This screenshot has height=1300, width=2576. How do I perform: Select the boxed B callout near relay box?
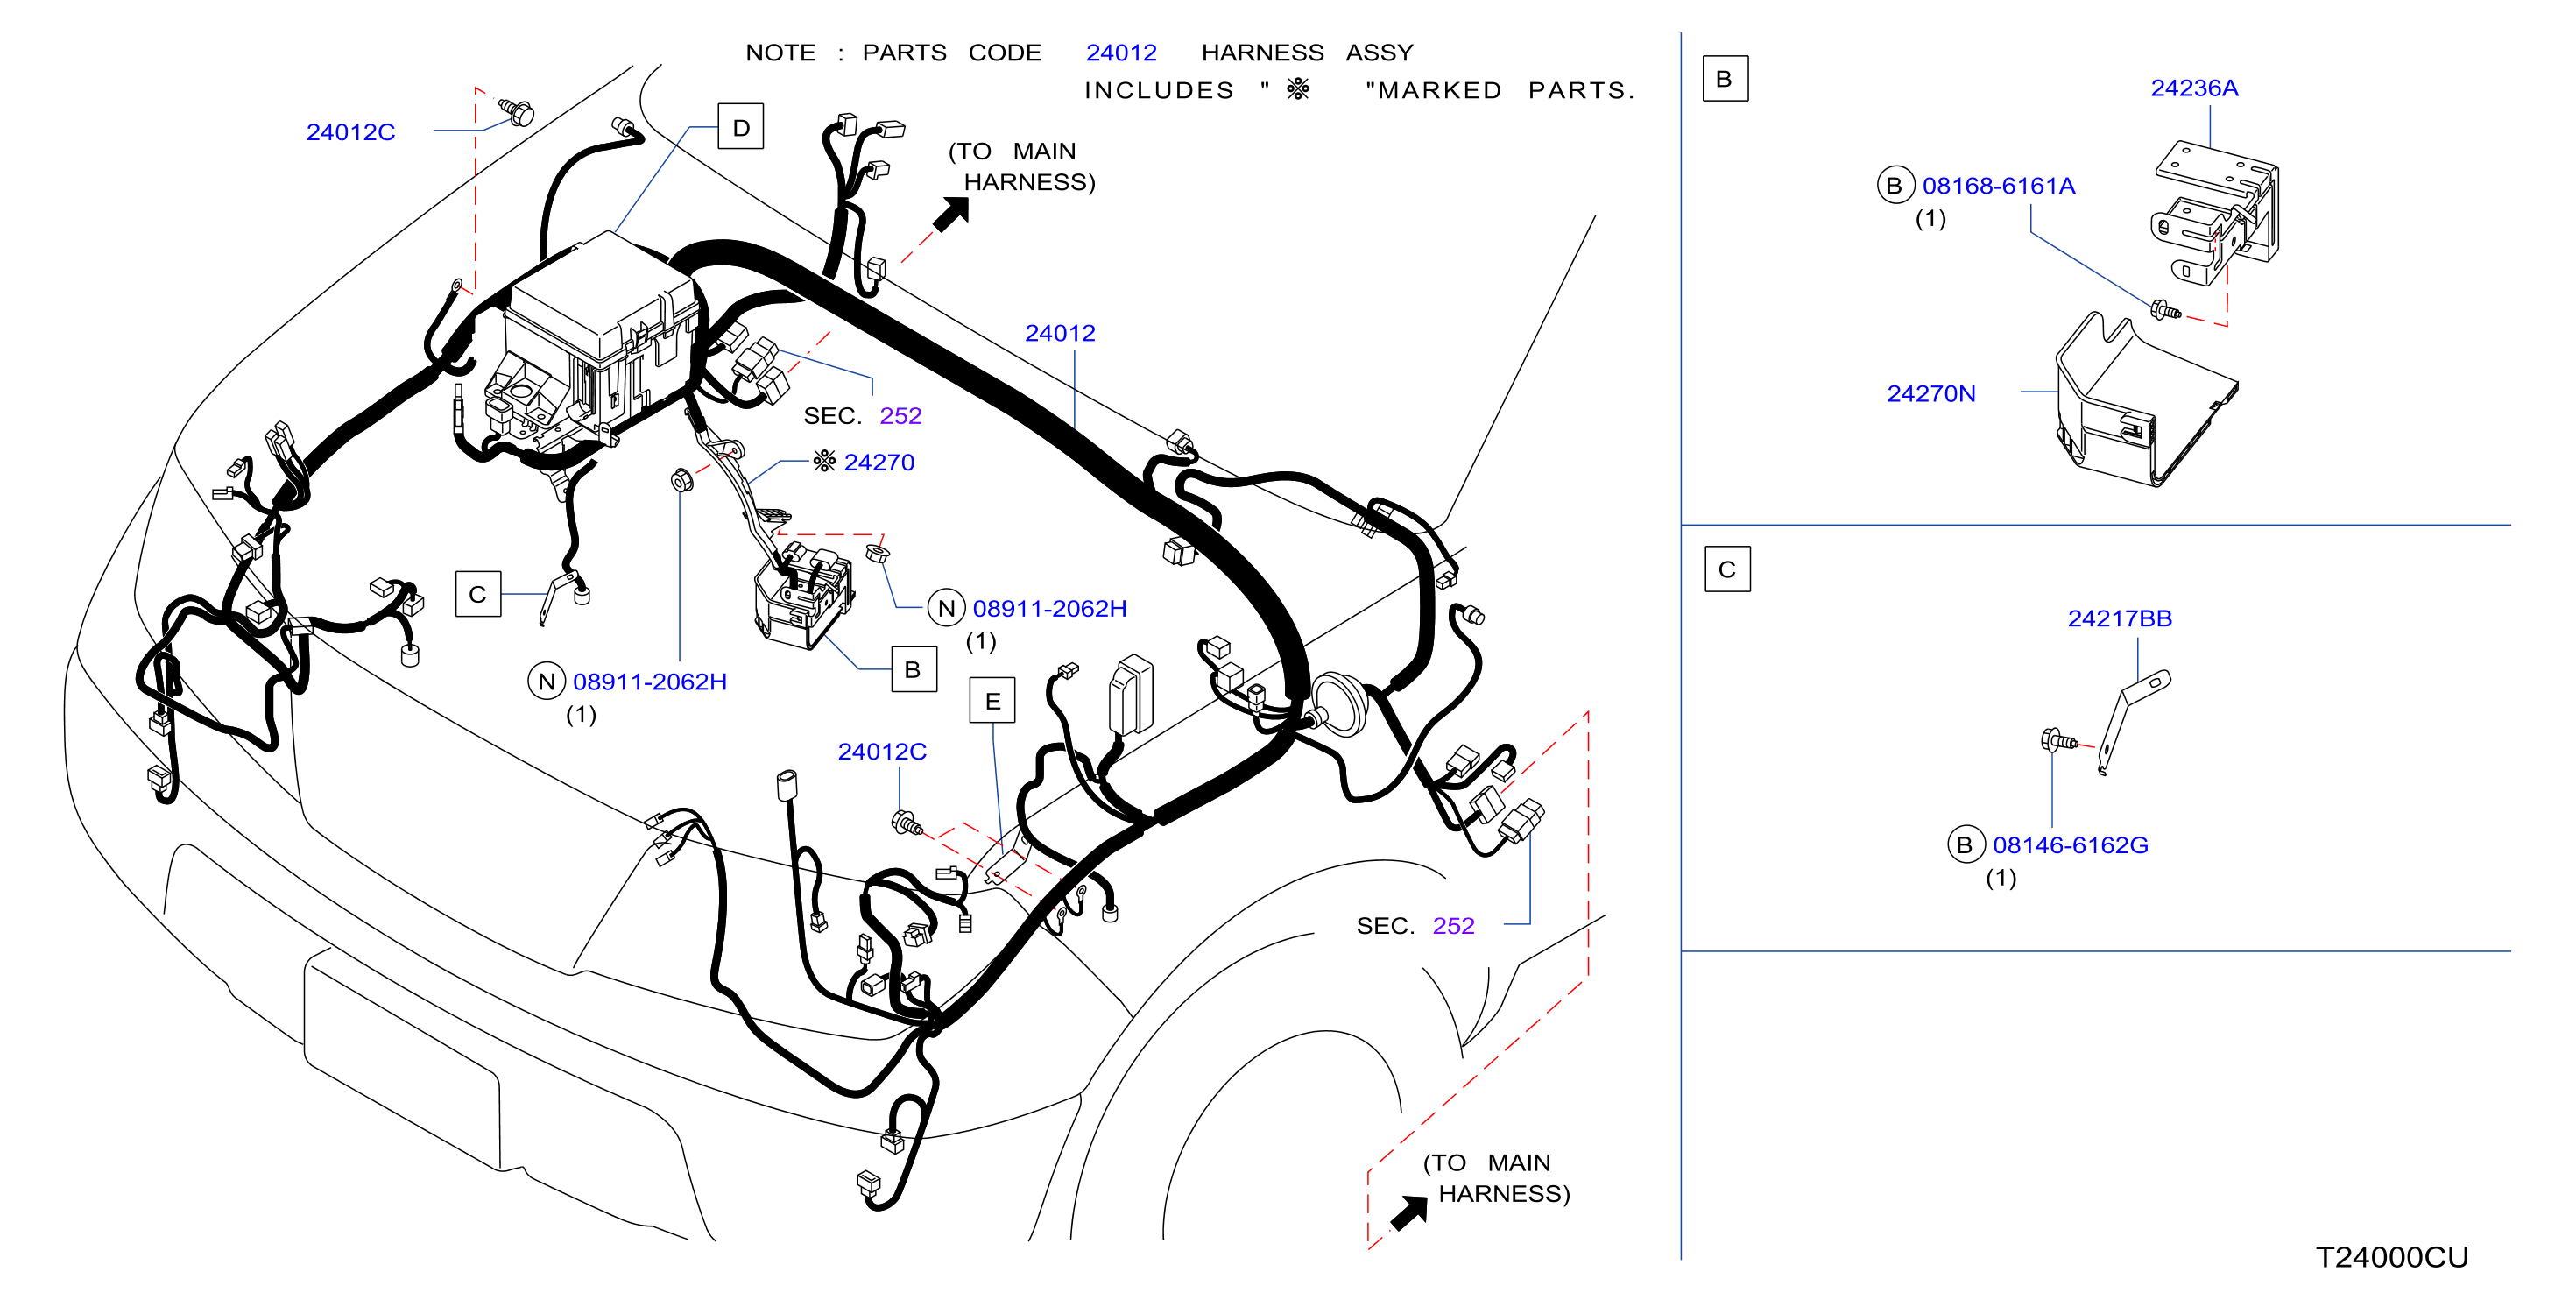click(x=913, y=669)
